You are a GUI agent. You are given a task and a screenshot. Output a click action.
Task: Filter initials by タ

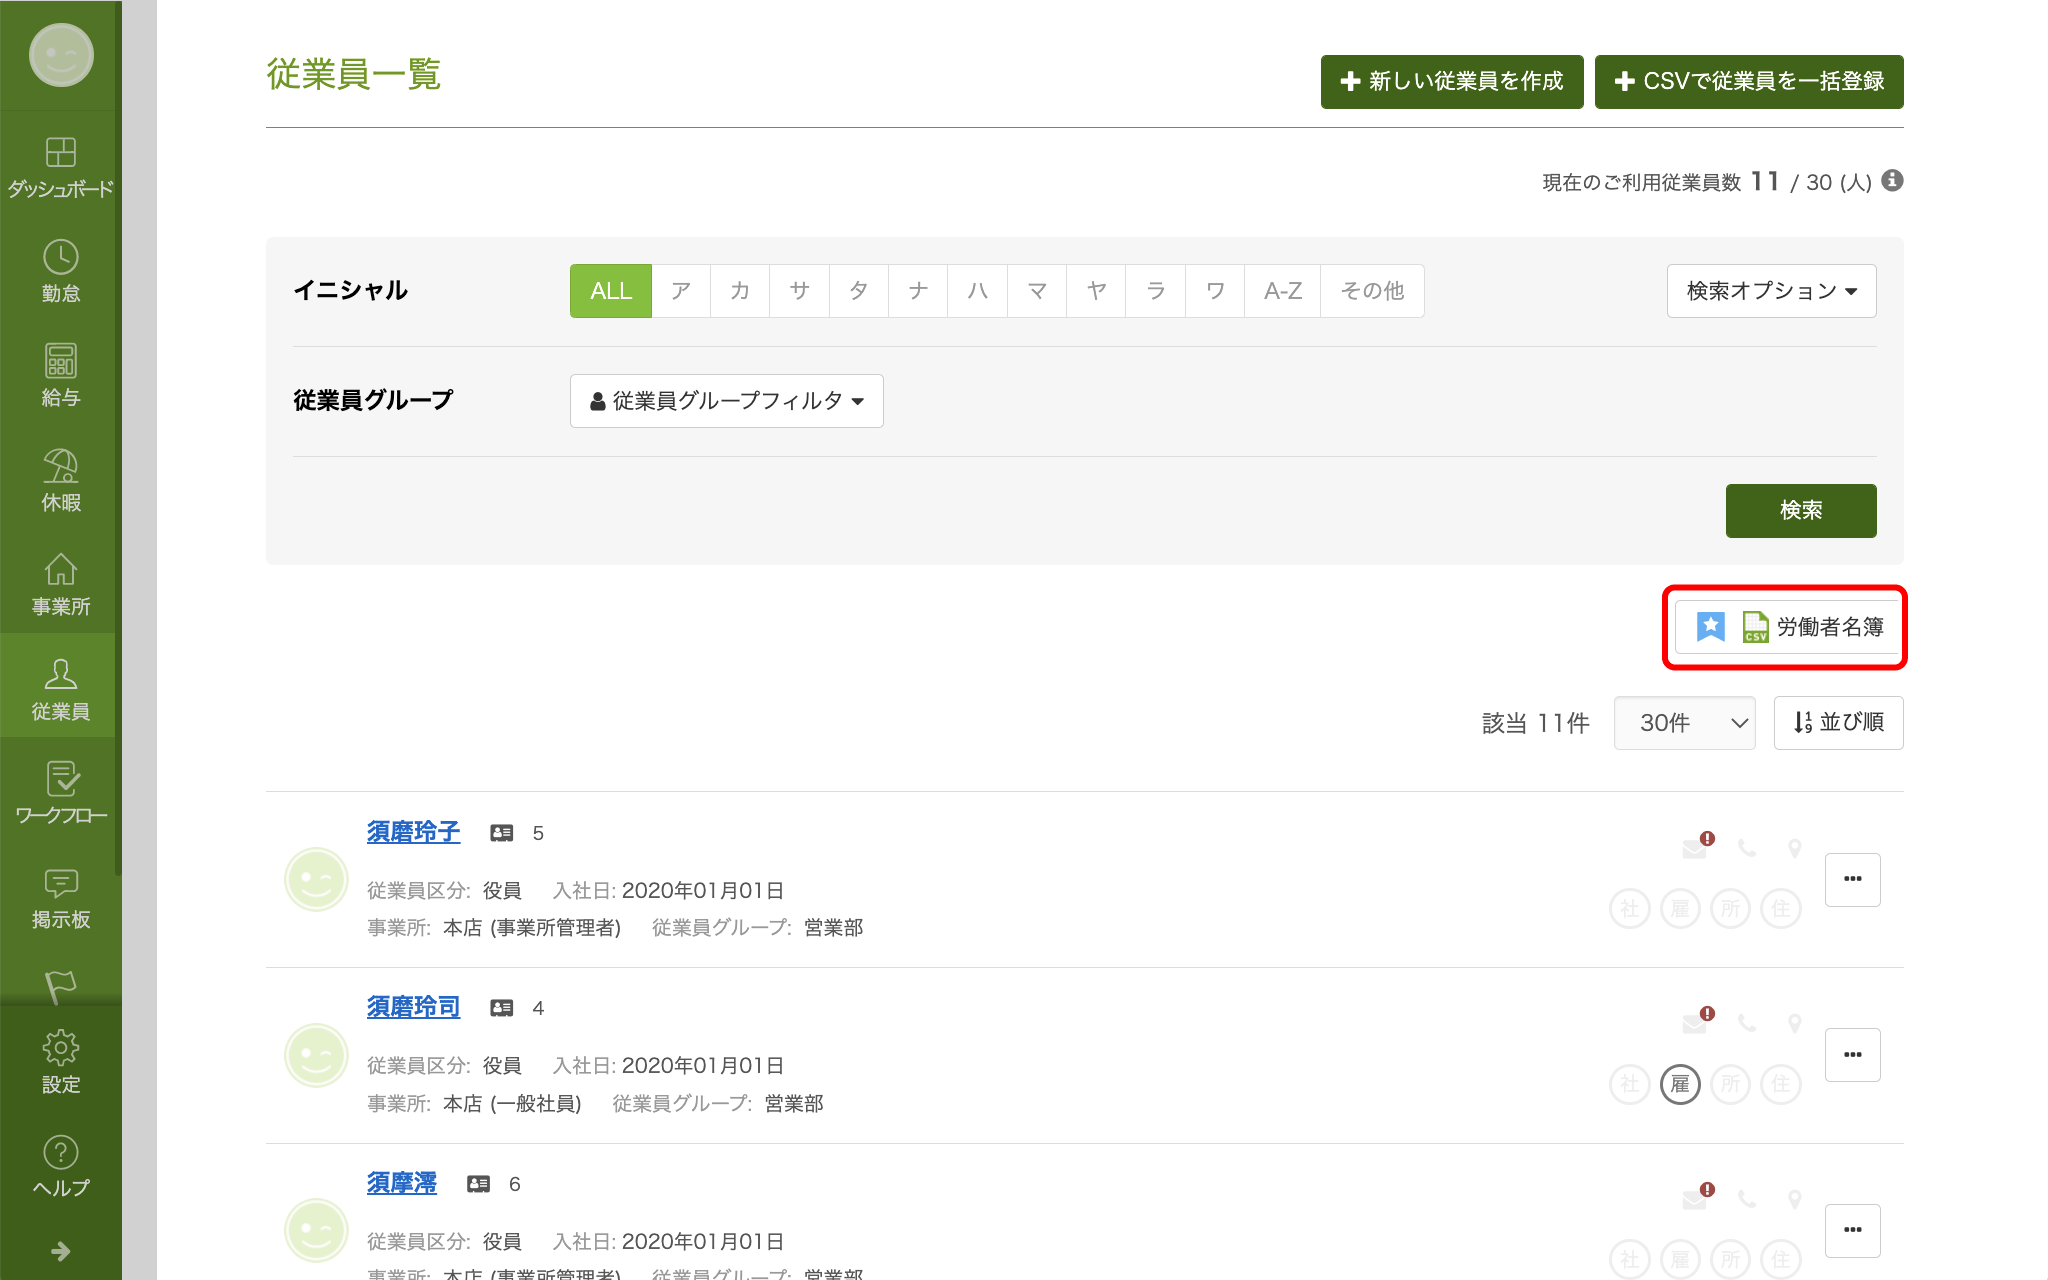(859, 291)
